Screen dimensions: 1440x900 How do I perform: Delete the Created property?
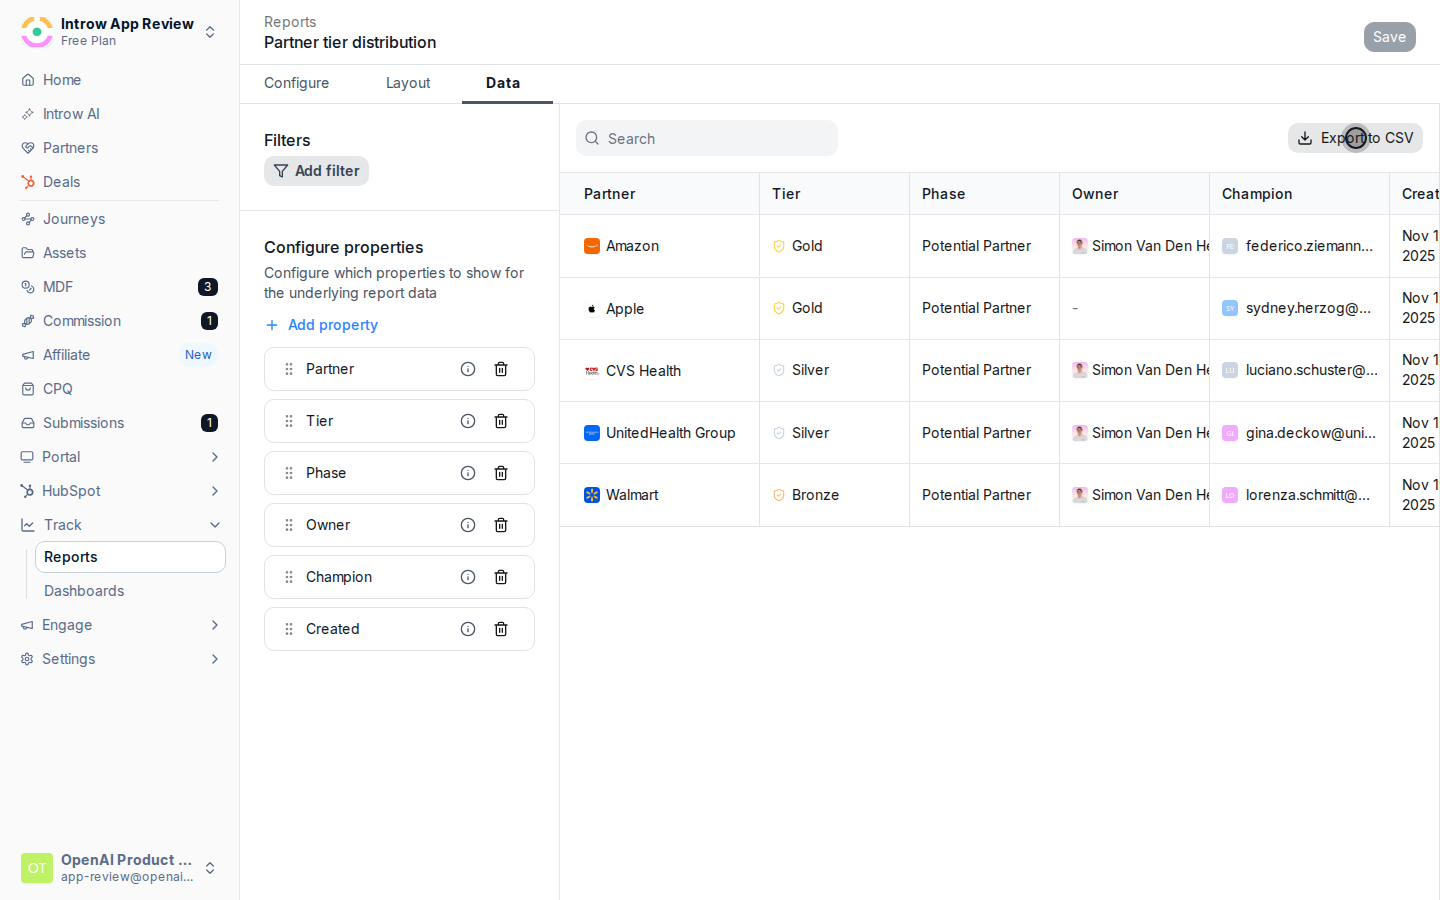pos(501,629)
